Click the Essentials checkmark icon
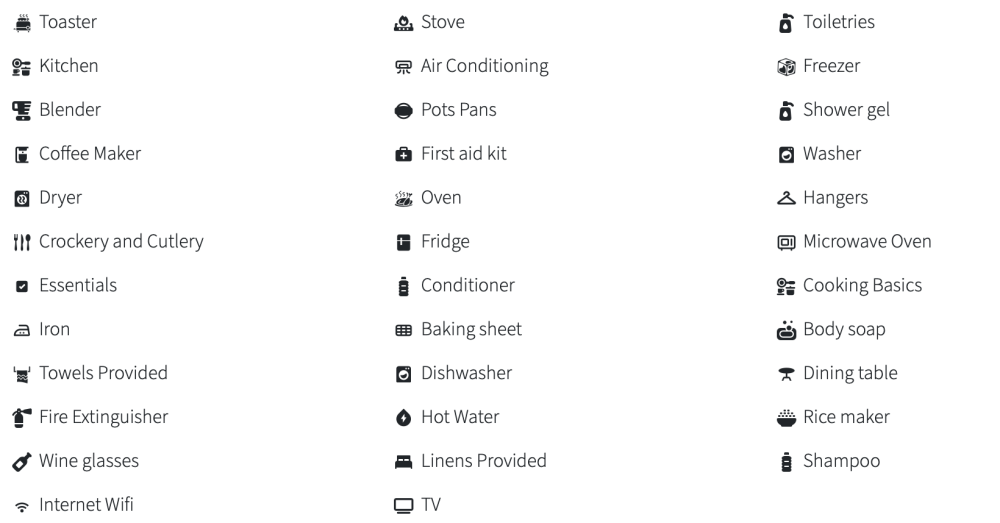Viewport: 1000px width, 523px height. pyautogui.click(x=20, y=286)
